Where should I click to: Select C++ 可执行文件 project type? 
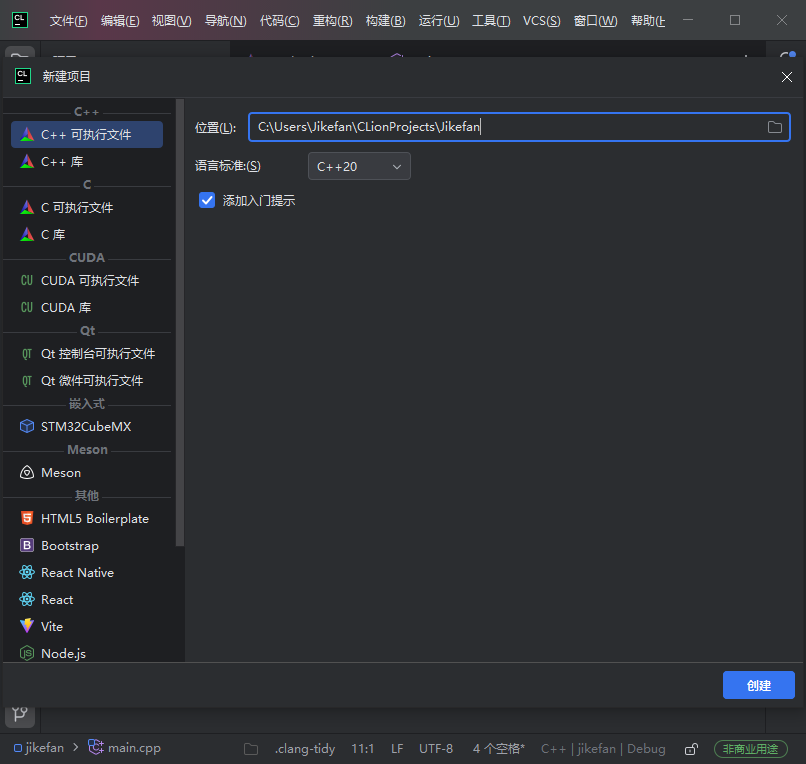coord(87,135)
